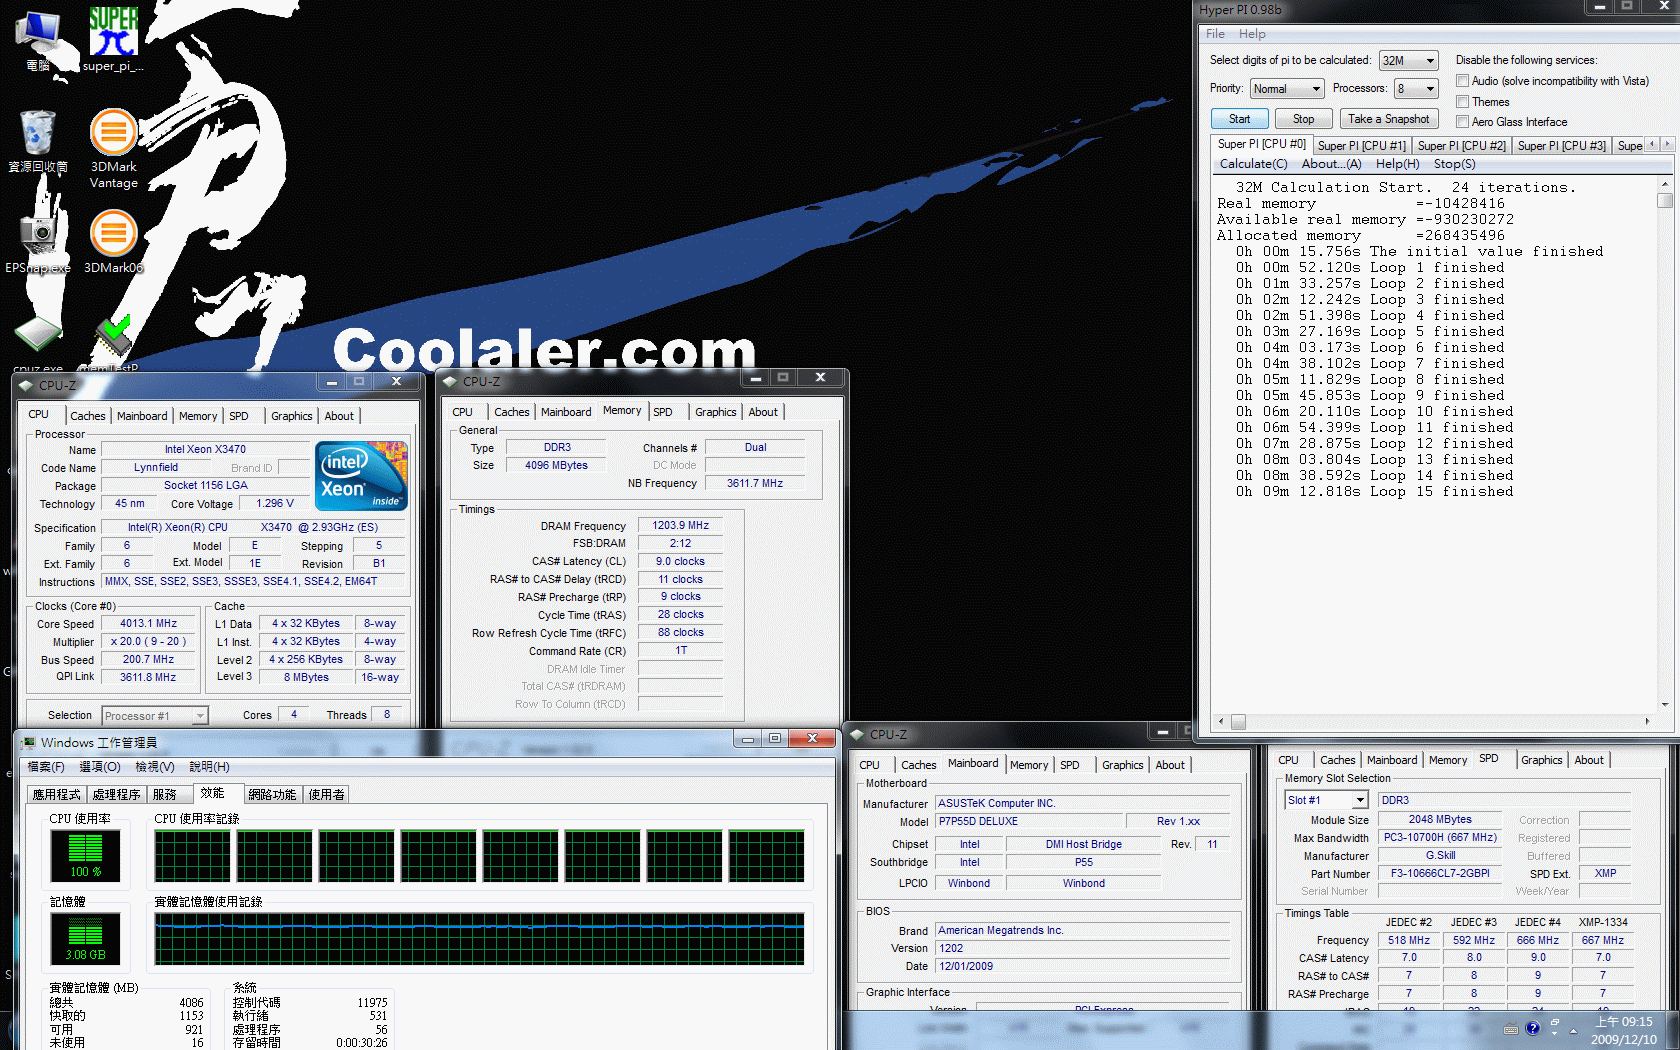Click the title bar icon of the CPU-Z Memory window
This screenshot has height=1050, width=1680.
[450, 381]
